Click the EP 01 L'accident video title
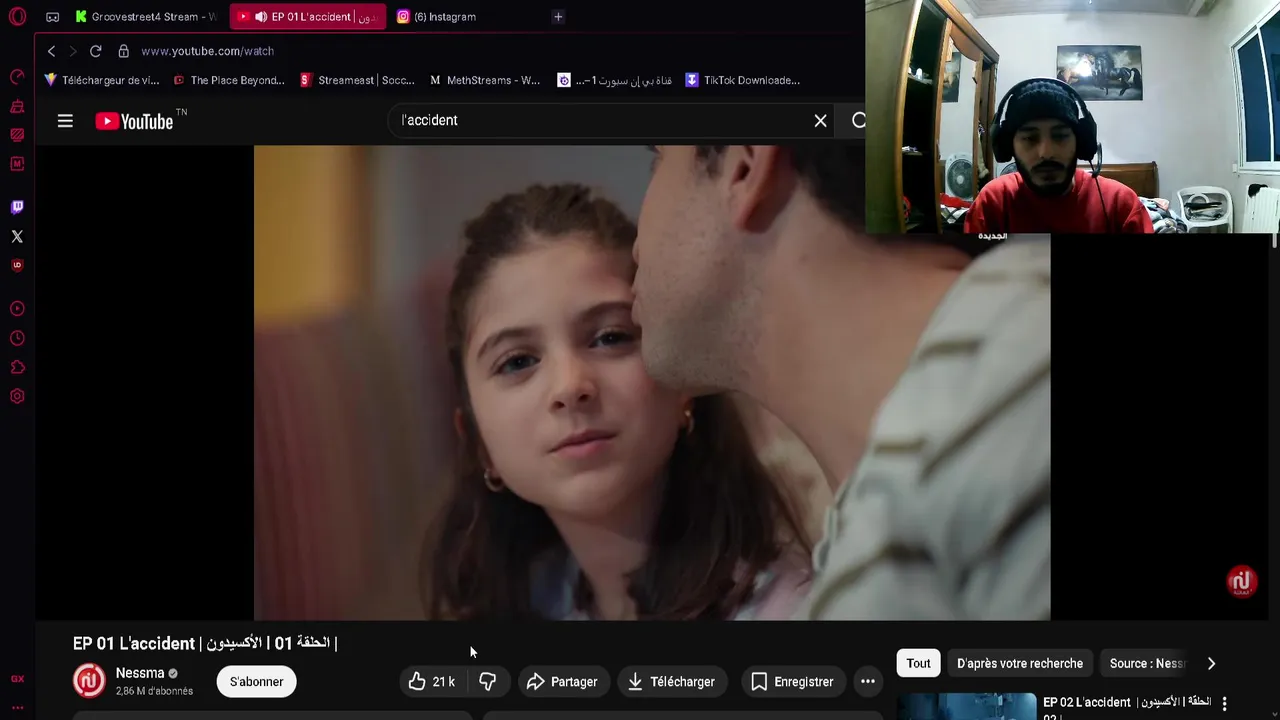The width and height of the screenshot is (1280, 720). coord(205,643)
